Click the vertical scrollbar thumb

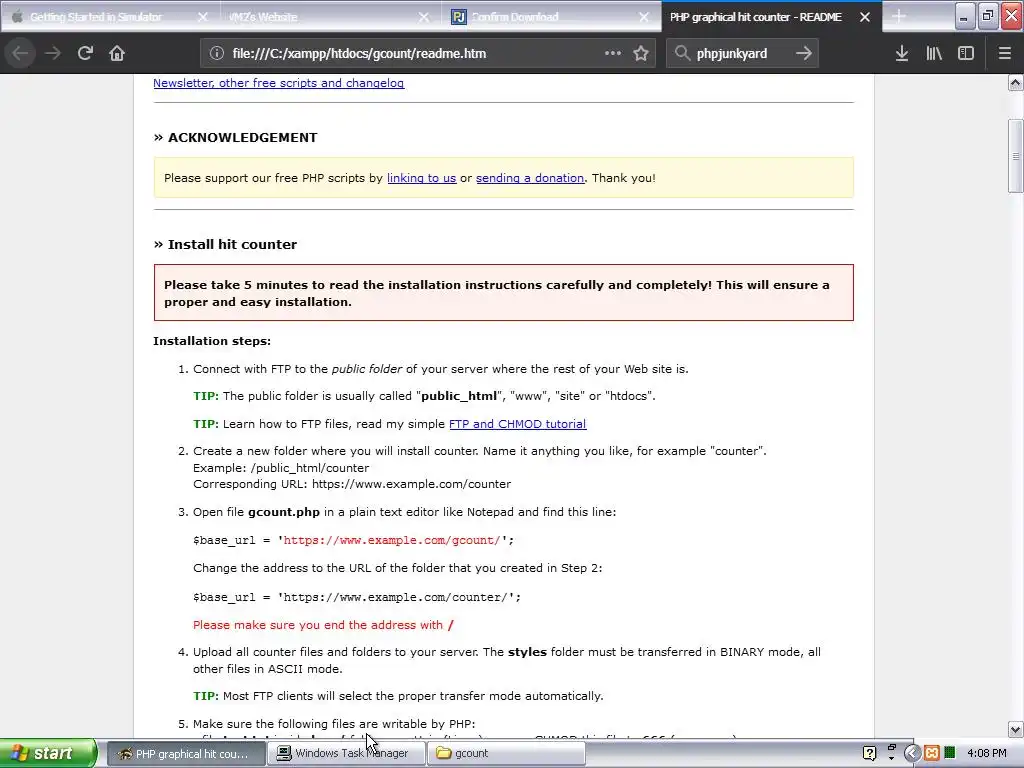coord(1015,156)
